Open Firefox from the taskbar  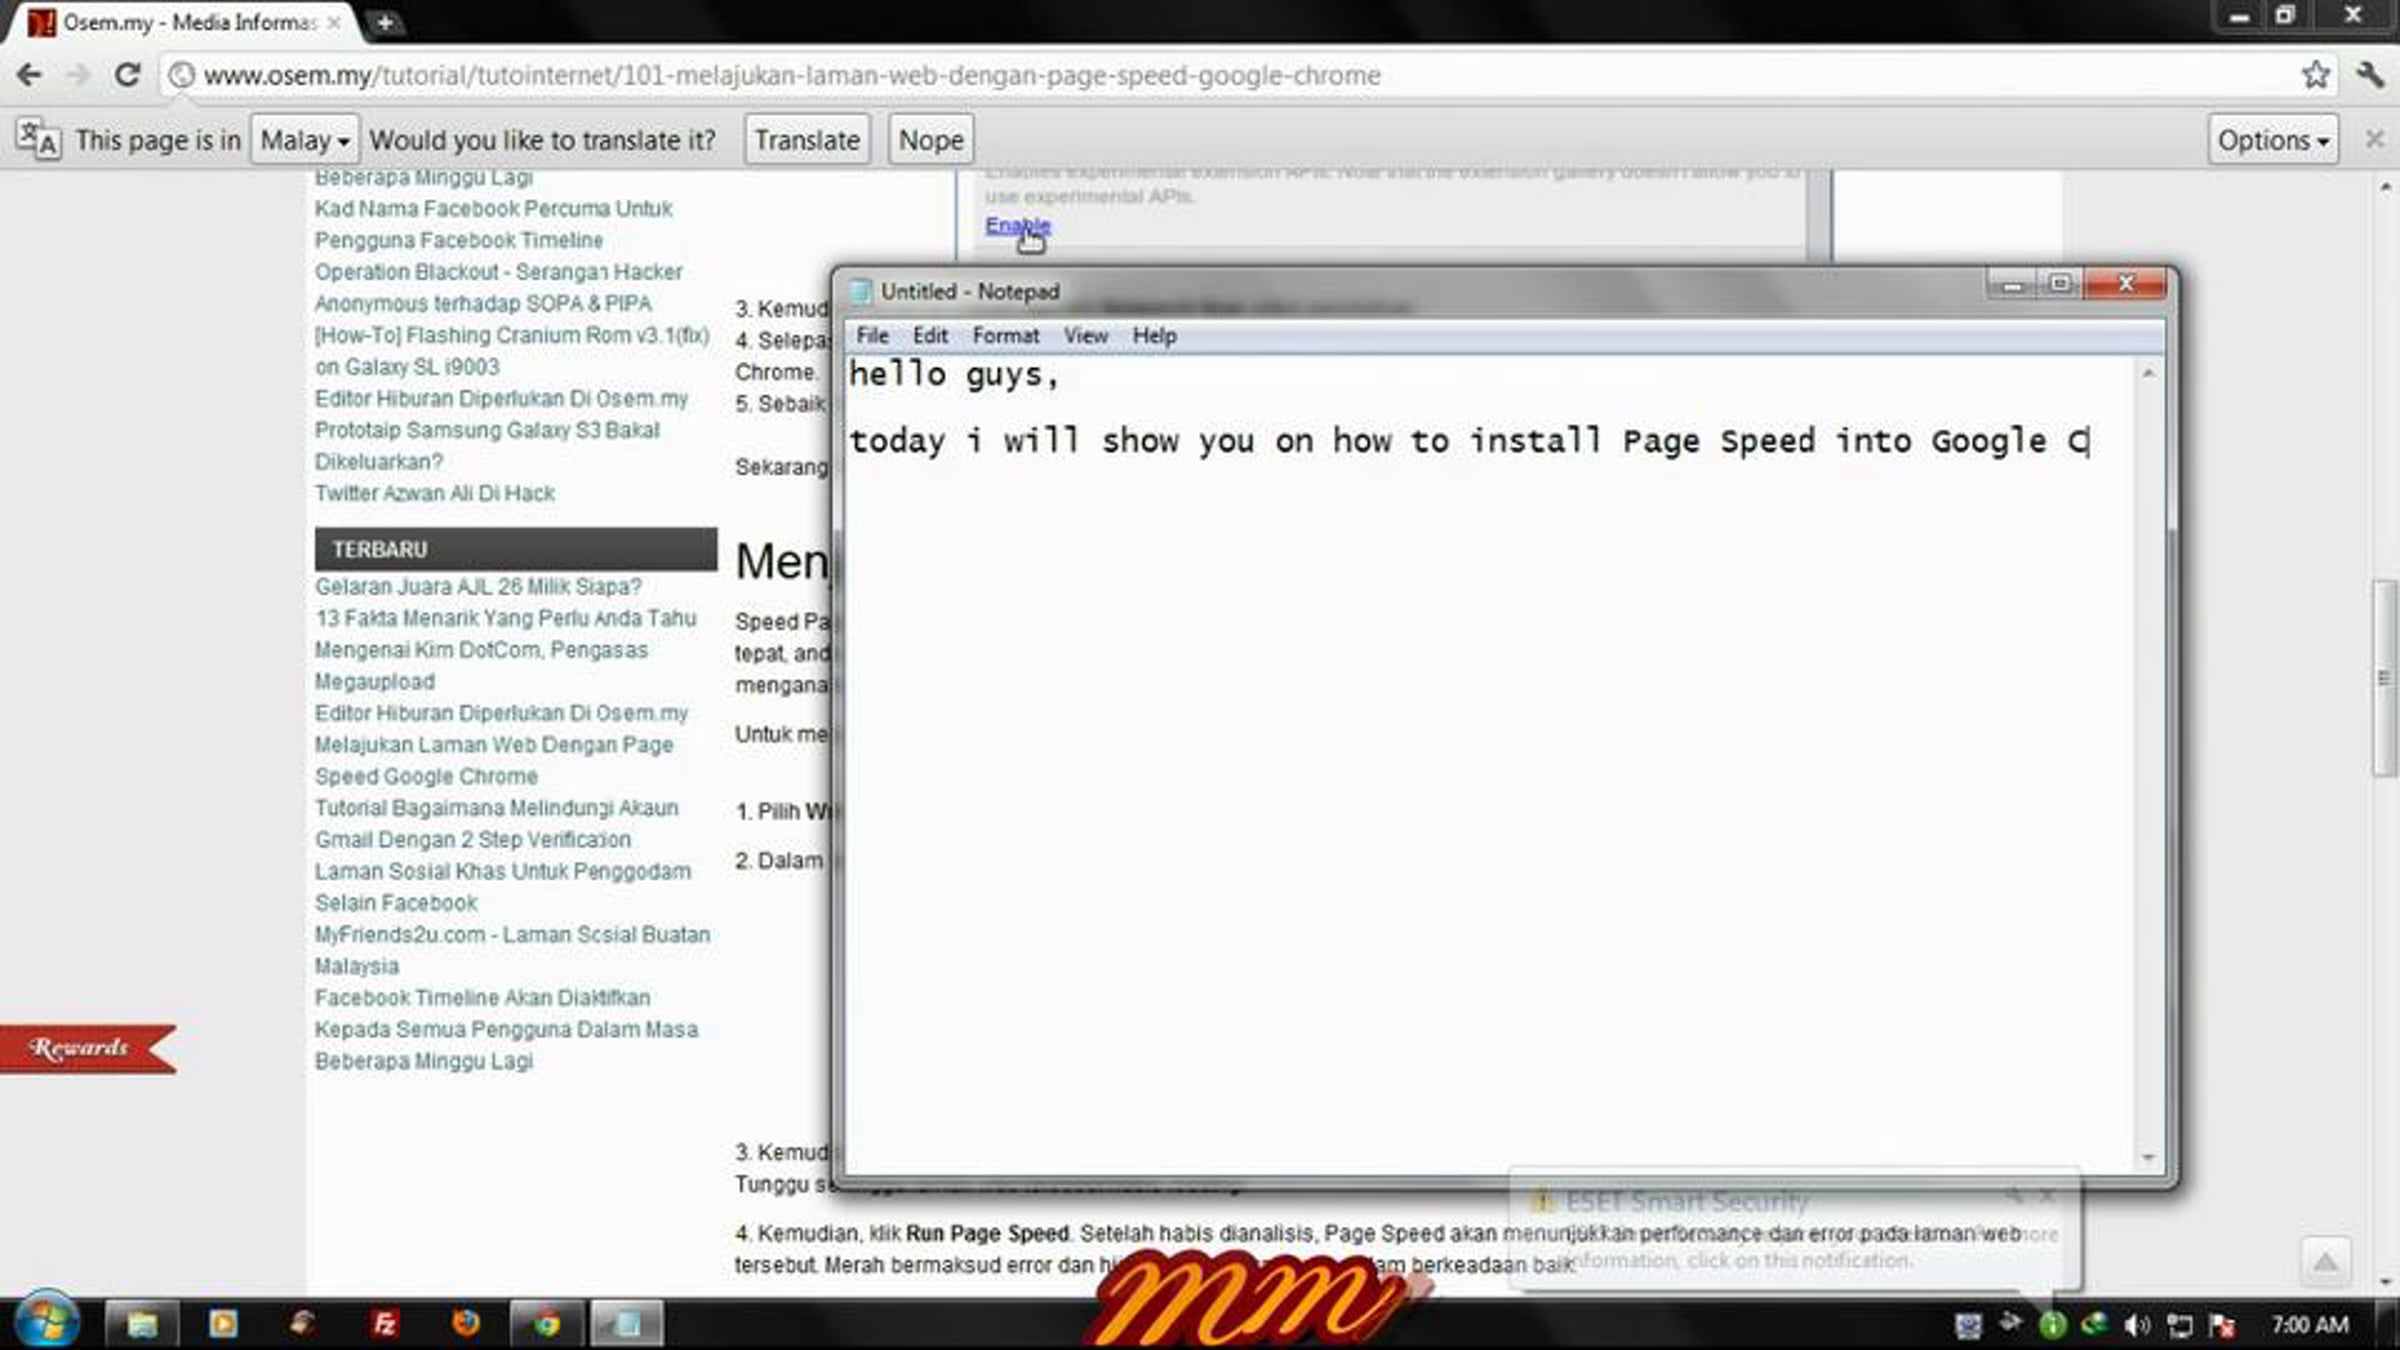465,1324
